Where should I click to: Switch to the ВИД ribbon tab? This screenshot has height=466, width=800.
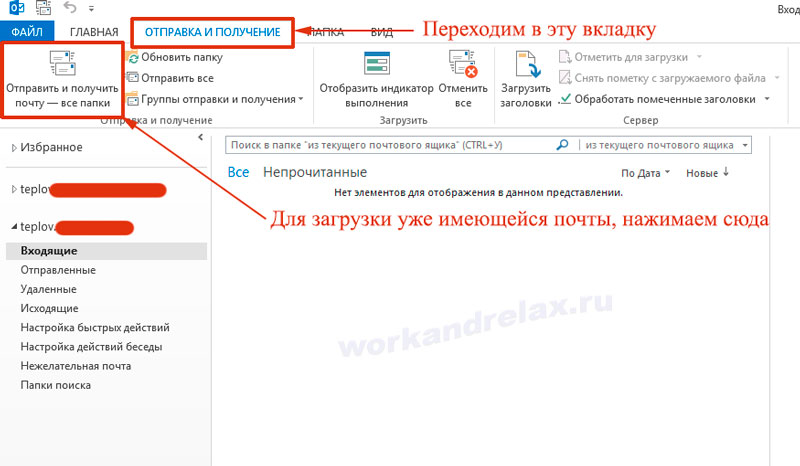point(382,32)
